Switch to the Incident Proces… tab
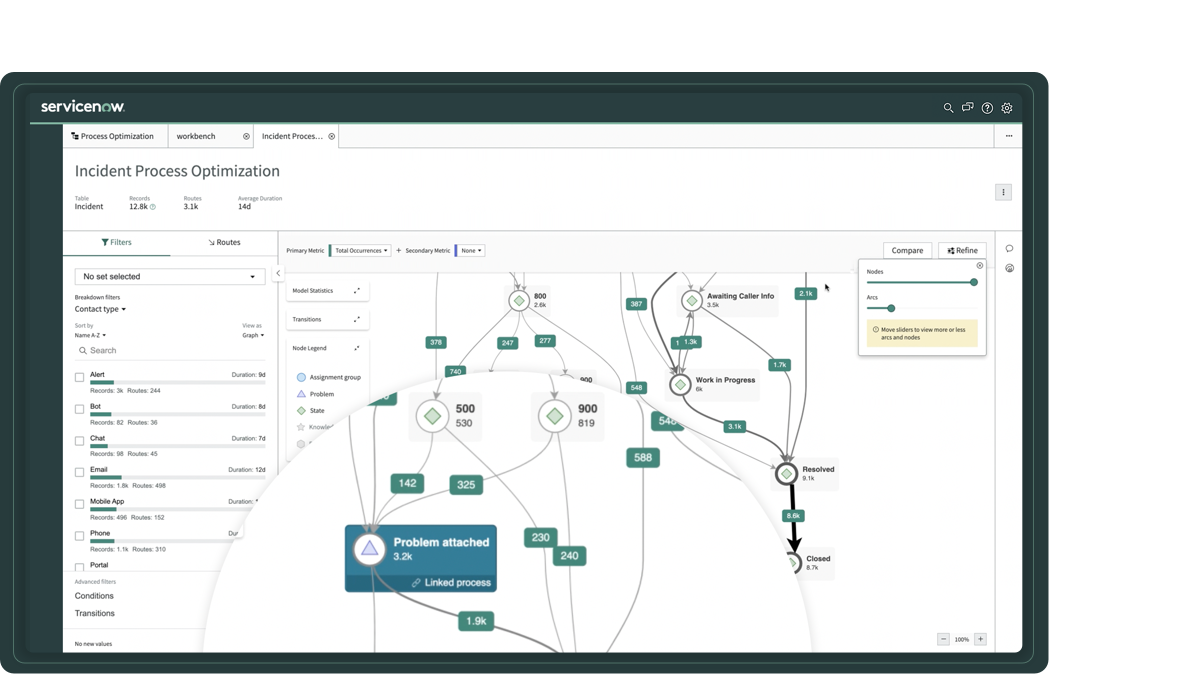 292,136
